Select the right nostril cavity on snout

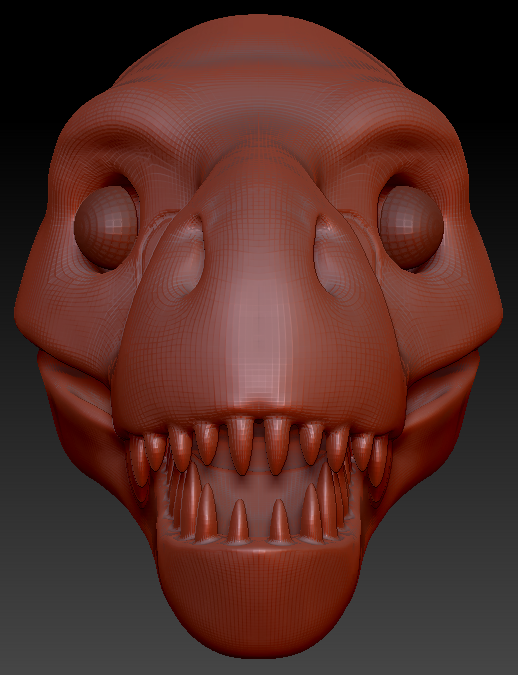334,258
